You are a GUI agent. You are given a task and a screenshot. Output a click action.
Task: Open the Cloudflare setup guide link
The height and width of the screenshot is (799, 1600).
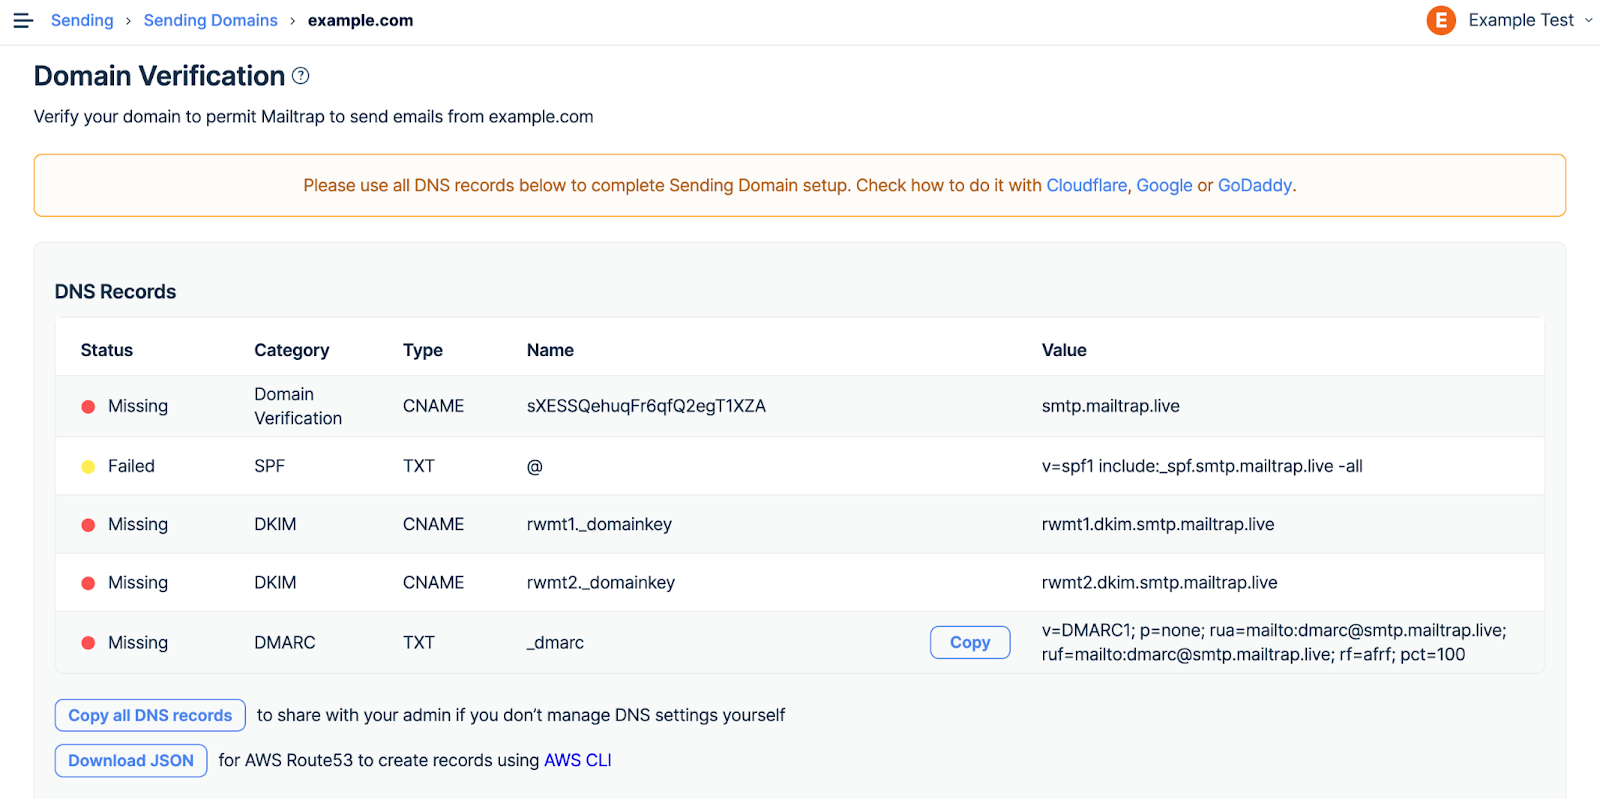(x=1086, y=185)
